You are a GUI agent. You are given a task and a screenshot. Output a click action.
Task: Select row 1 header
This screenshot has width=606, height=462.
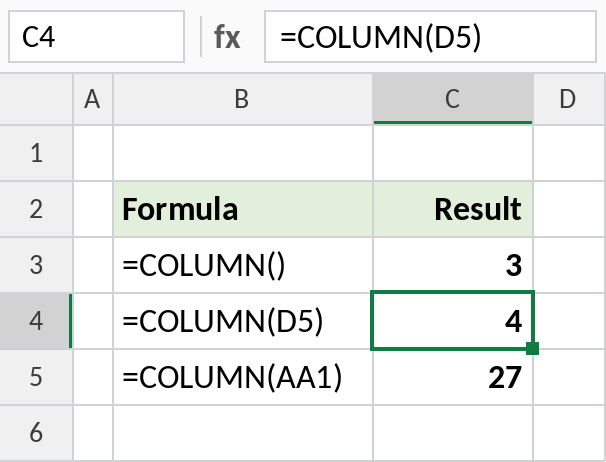pos(36,153)
